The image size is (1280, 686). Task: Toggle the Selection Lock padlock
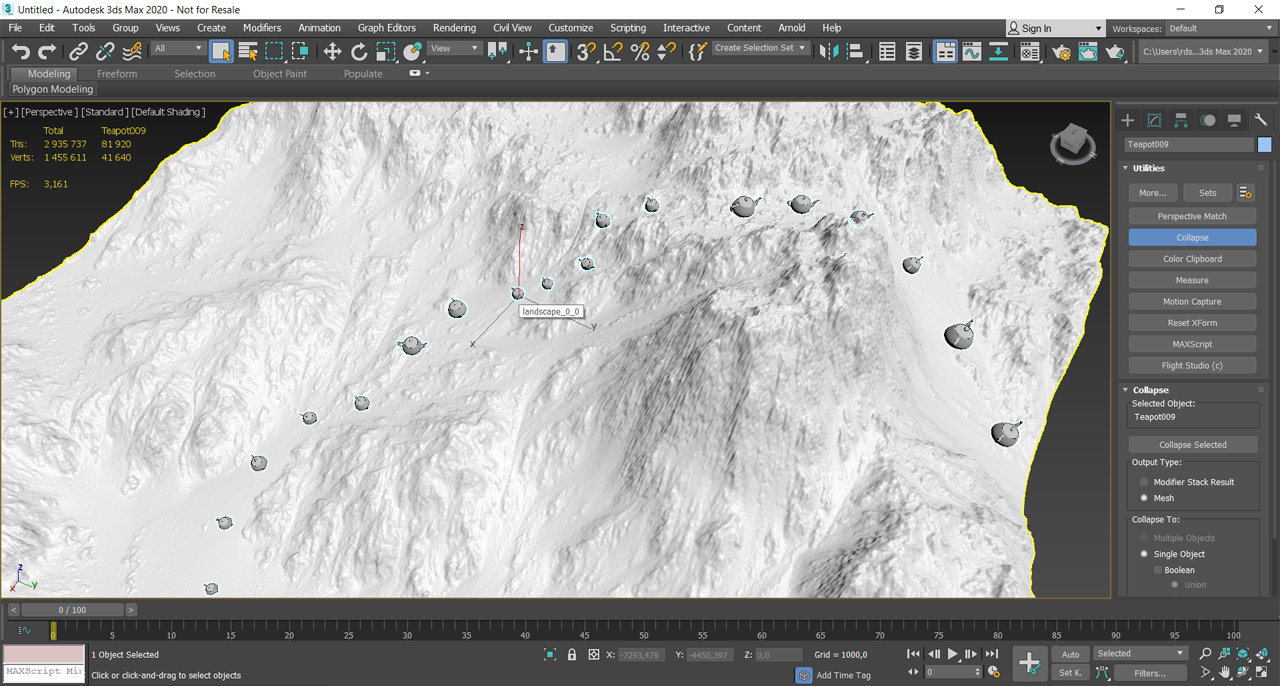tap(572, 655)
